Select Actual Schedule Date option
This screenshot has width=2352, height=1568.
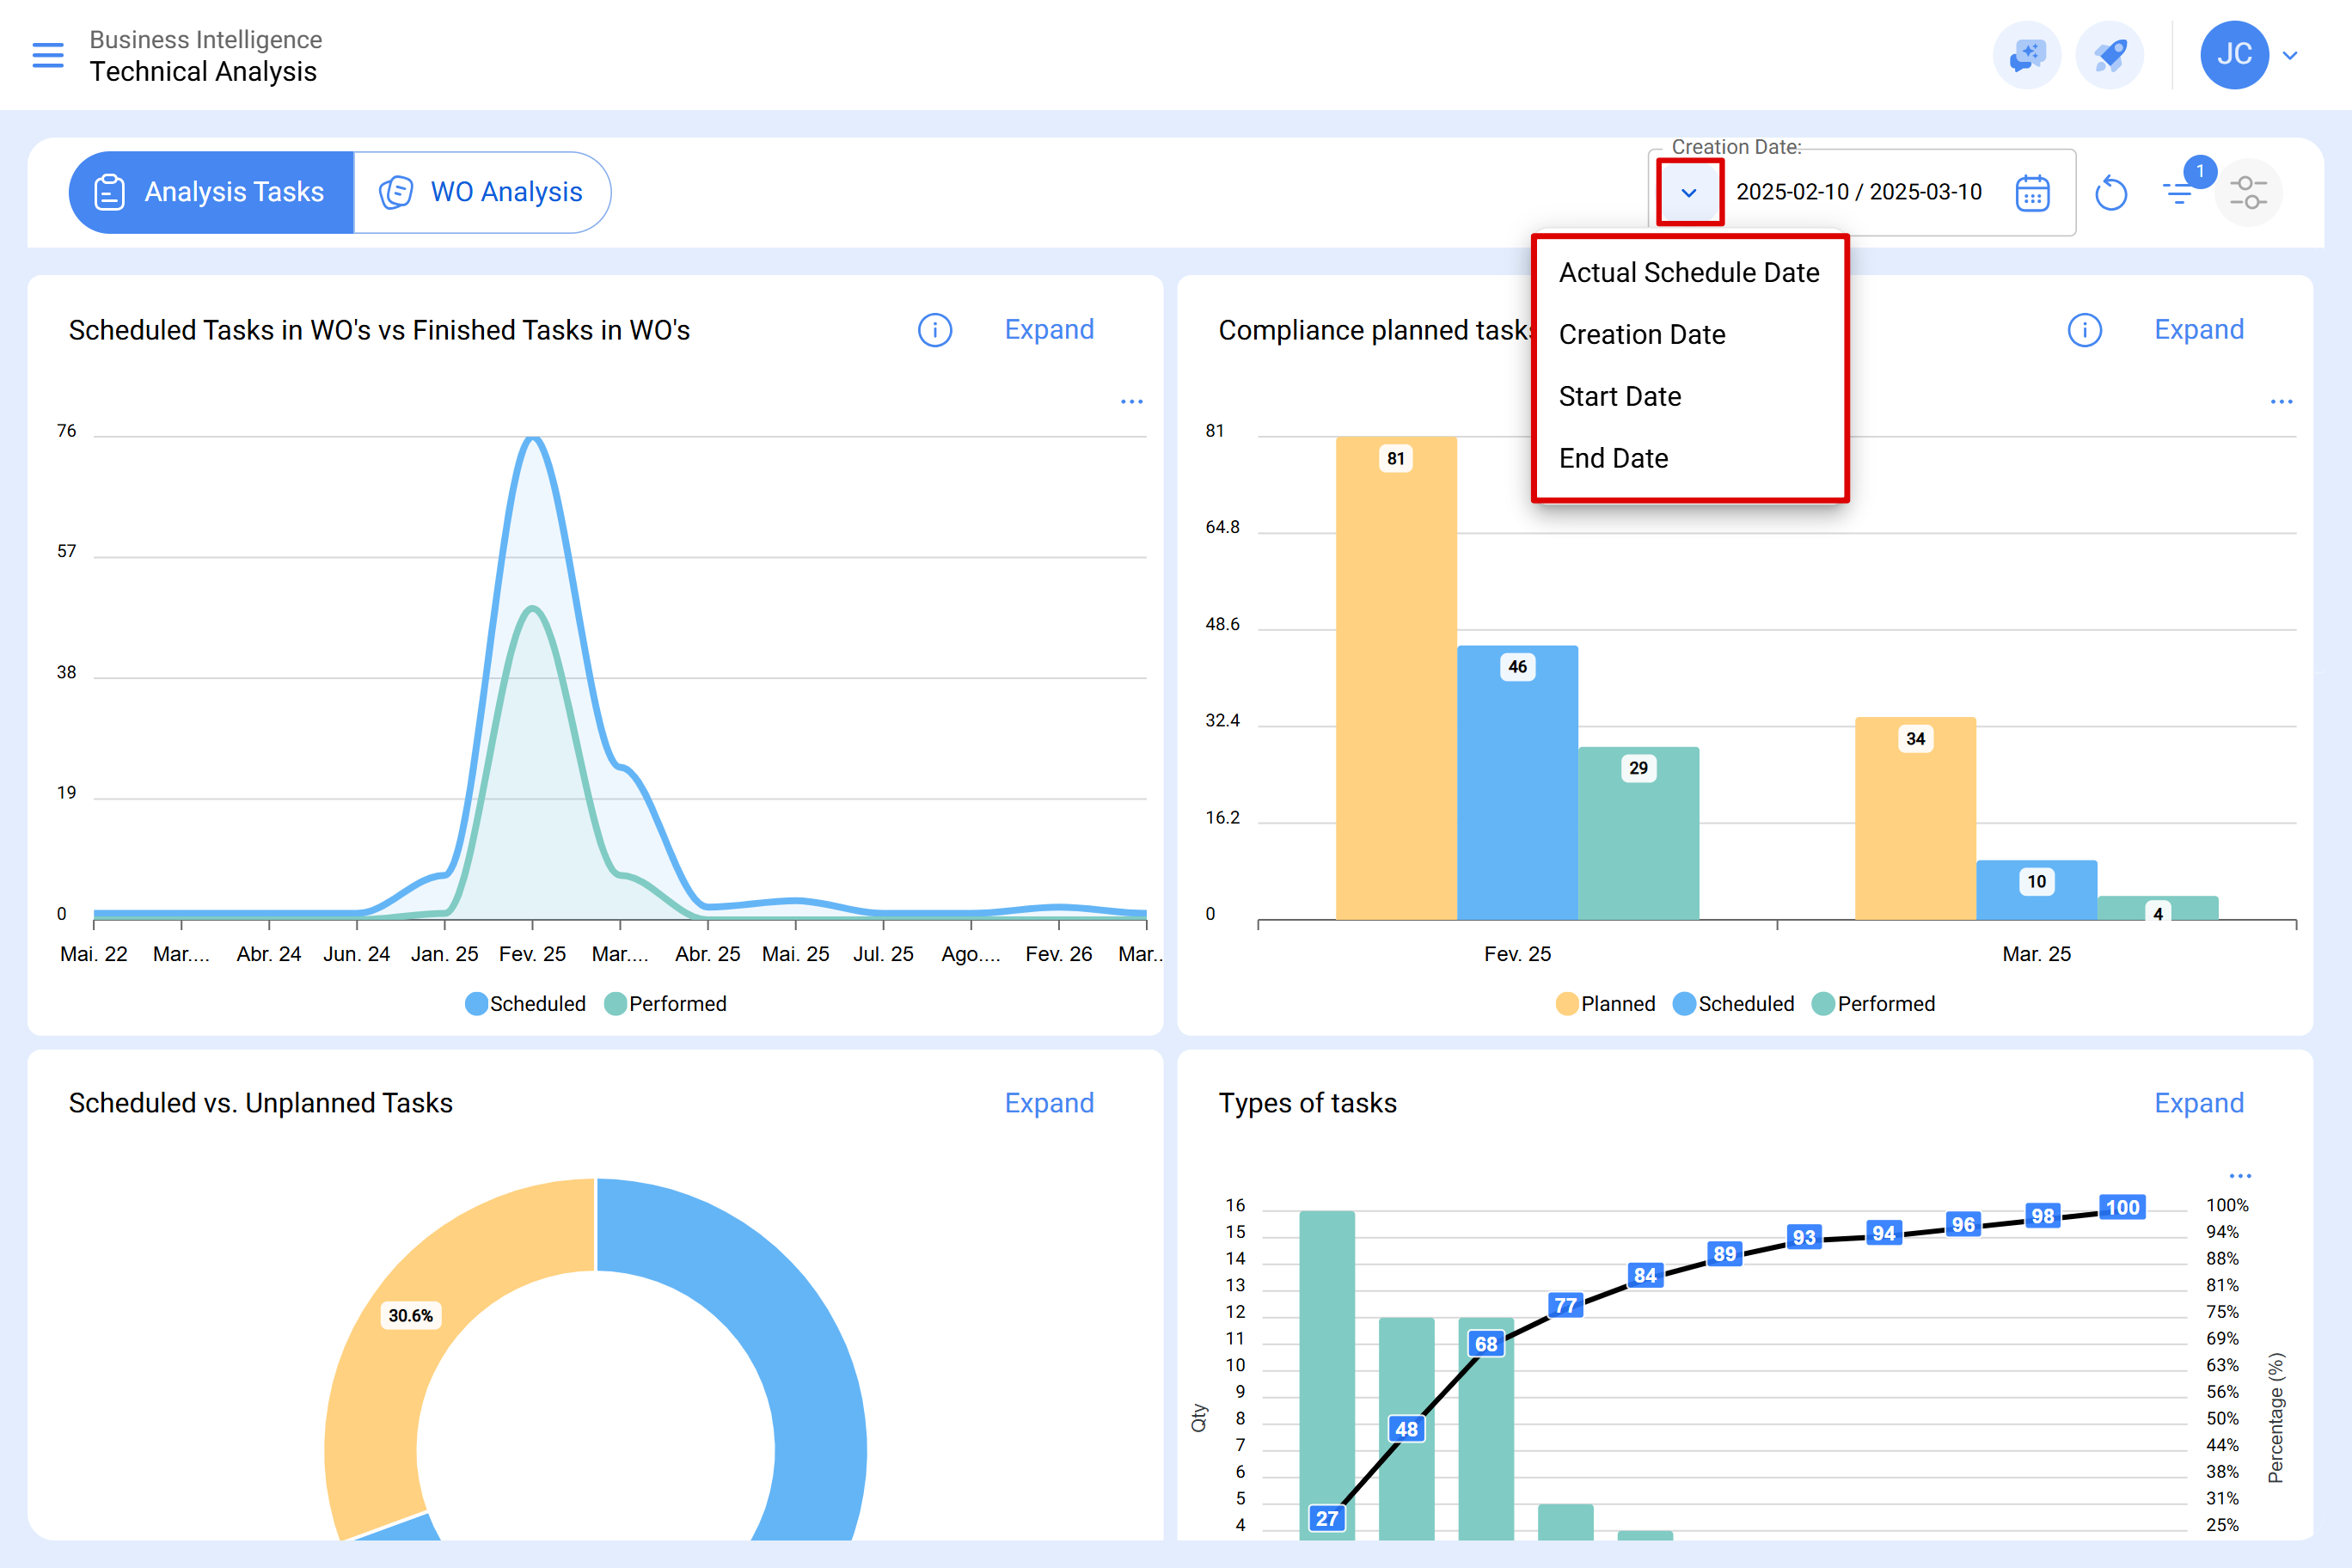(x=1689, y=272)
